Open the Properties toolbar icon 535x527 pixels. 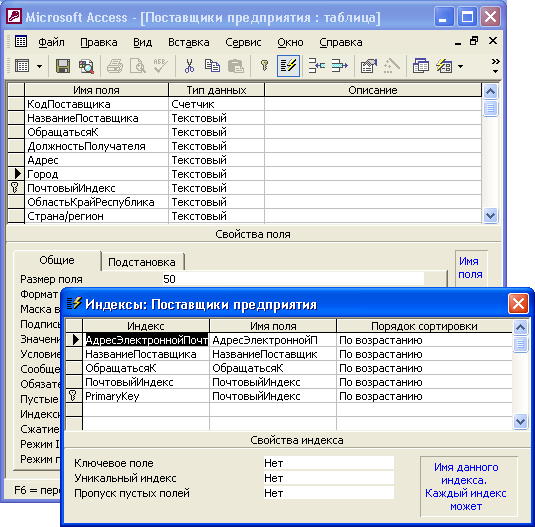point(369,66)
